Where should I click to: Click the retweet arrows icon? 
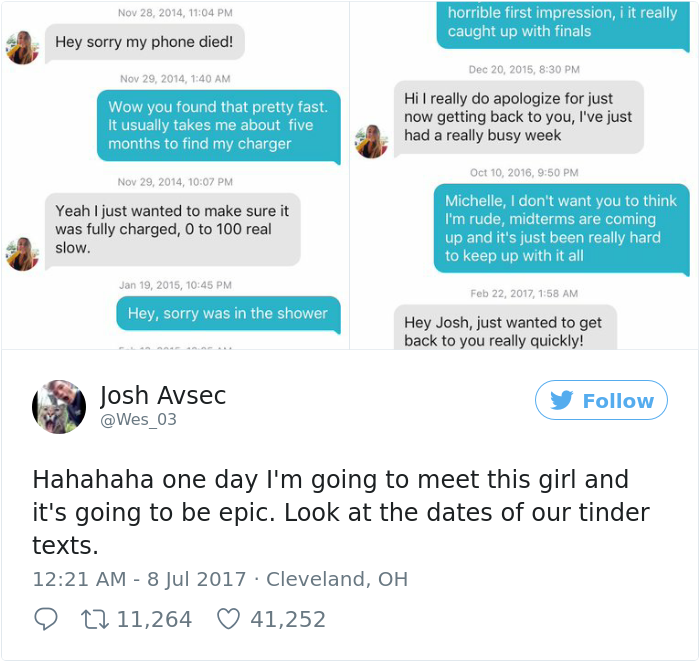[x=97, y=620]
